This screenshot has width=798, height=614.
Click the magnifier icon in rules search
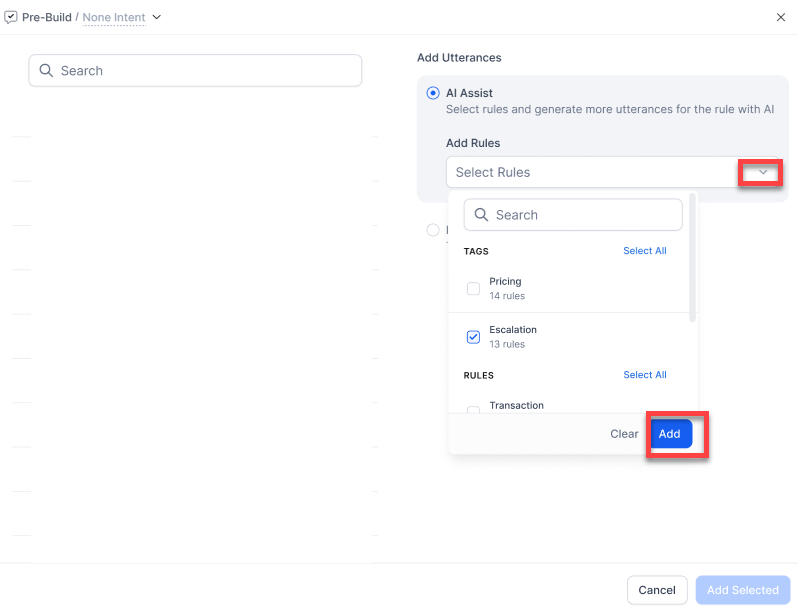click(x=481, y=215)
